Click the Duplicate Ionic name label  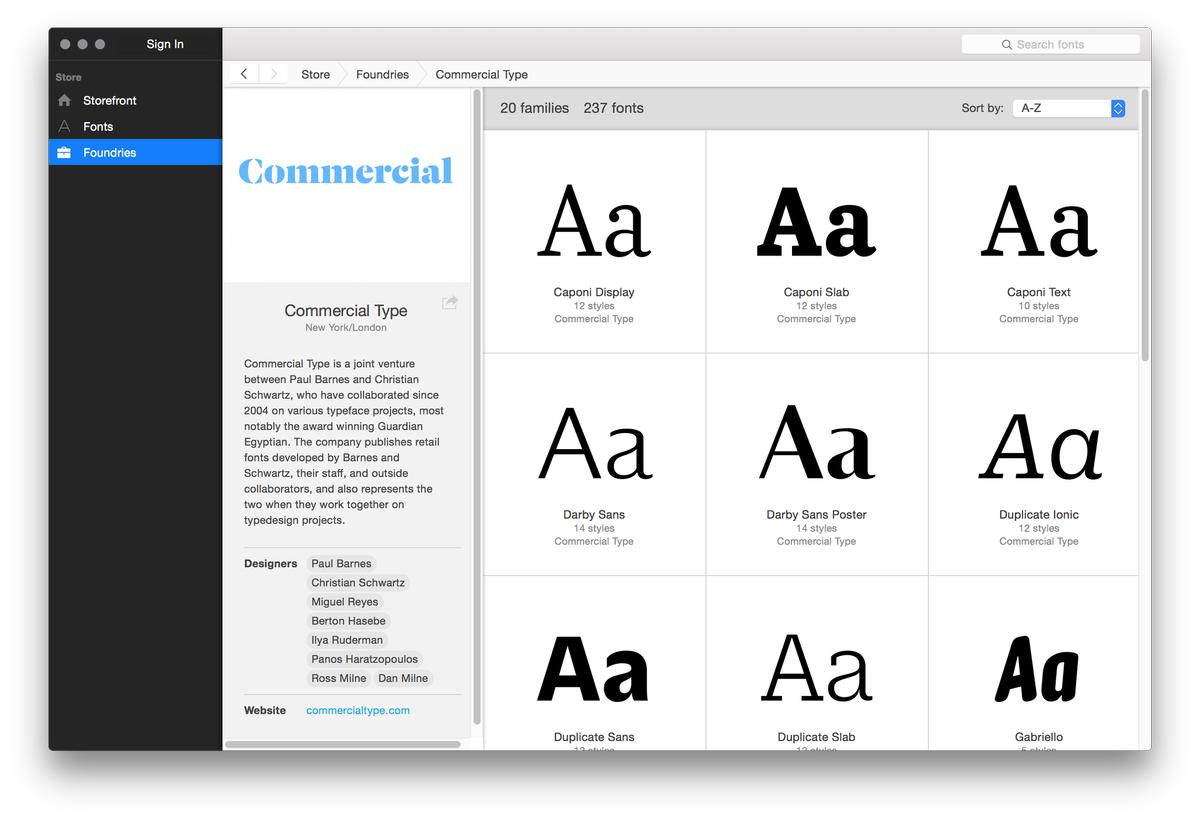point(1038,515)
